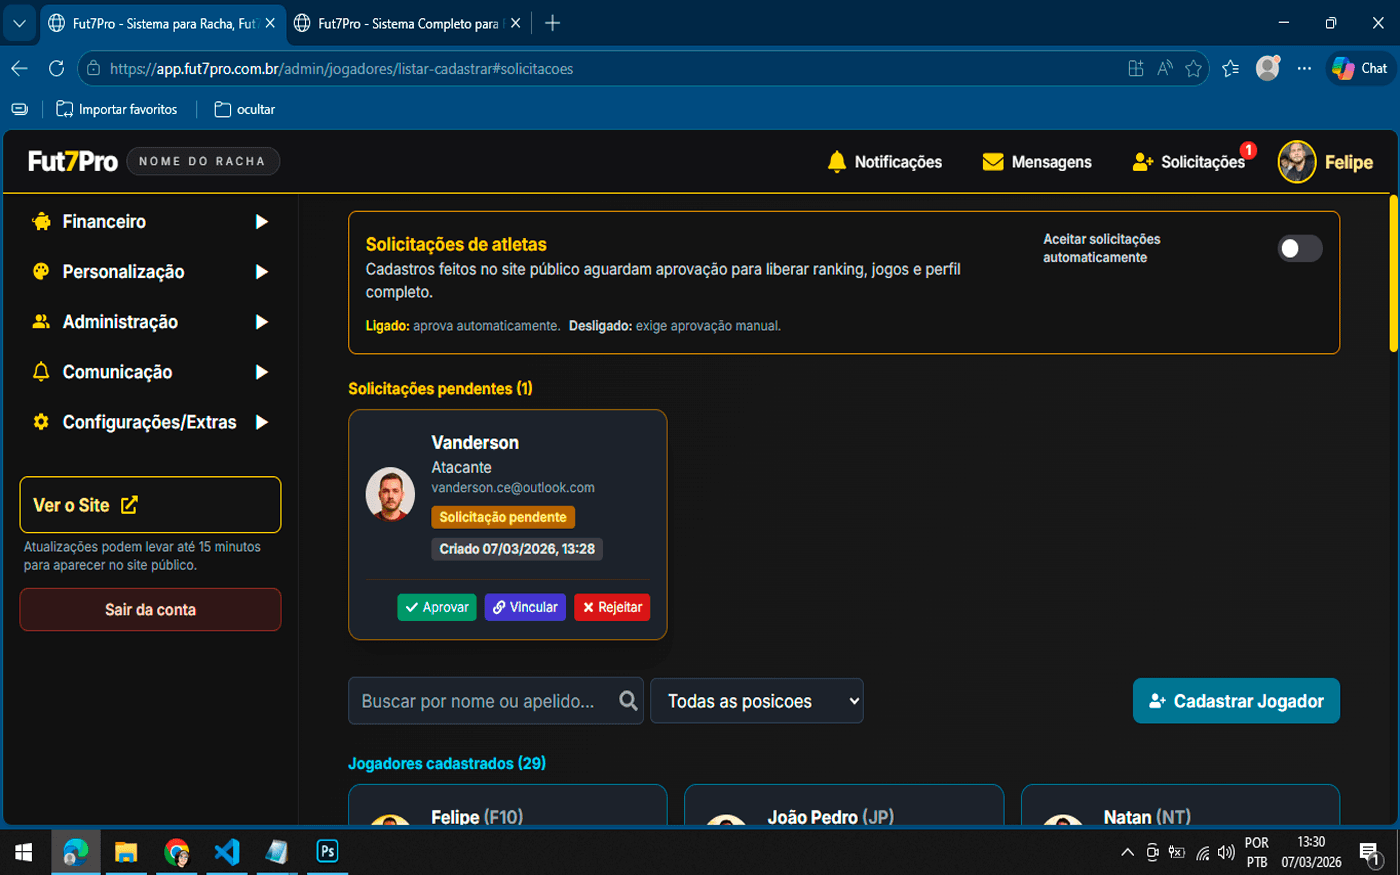
Task: Open Mensagens envelope icon
Action: (x=992, y=162)
